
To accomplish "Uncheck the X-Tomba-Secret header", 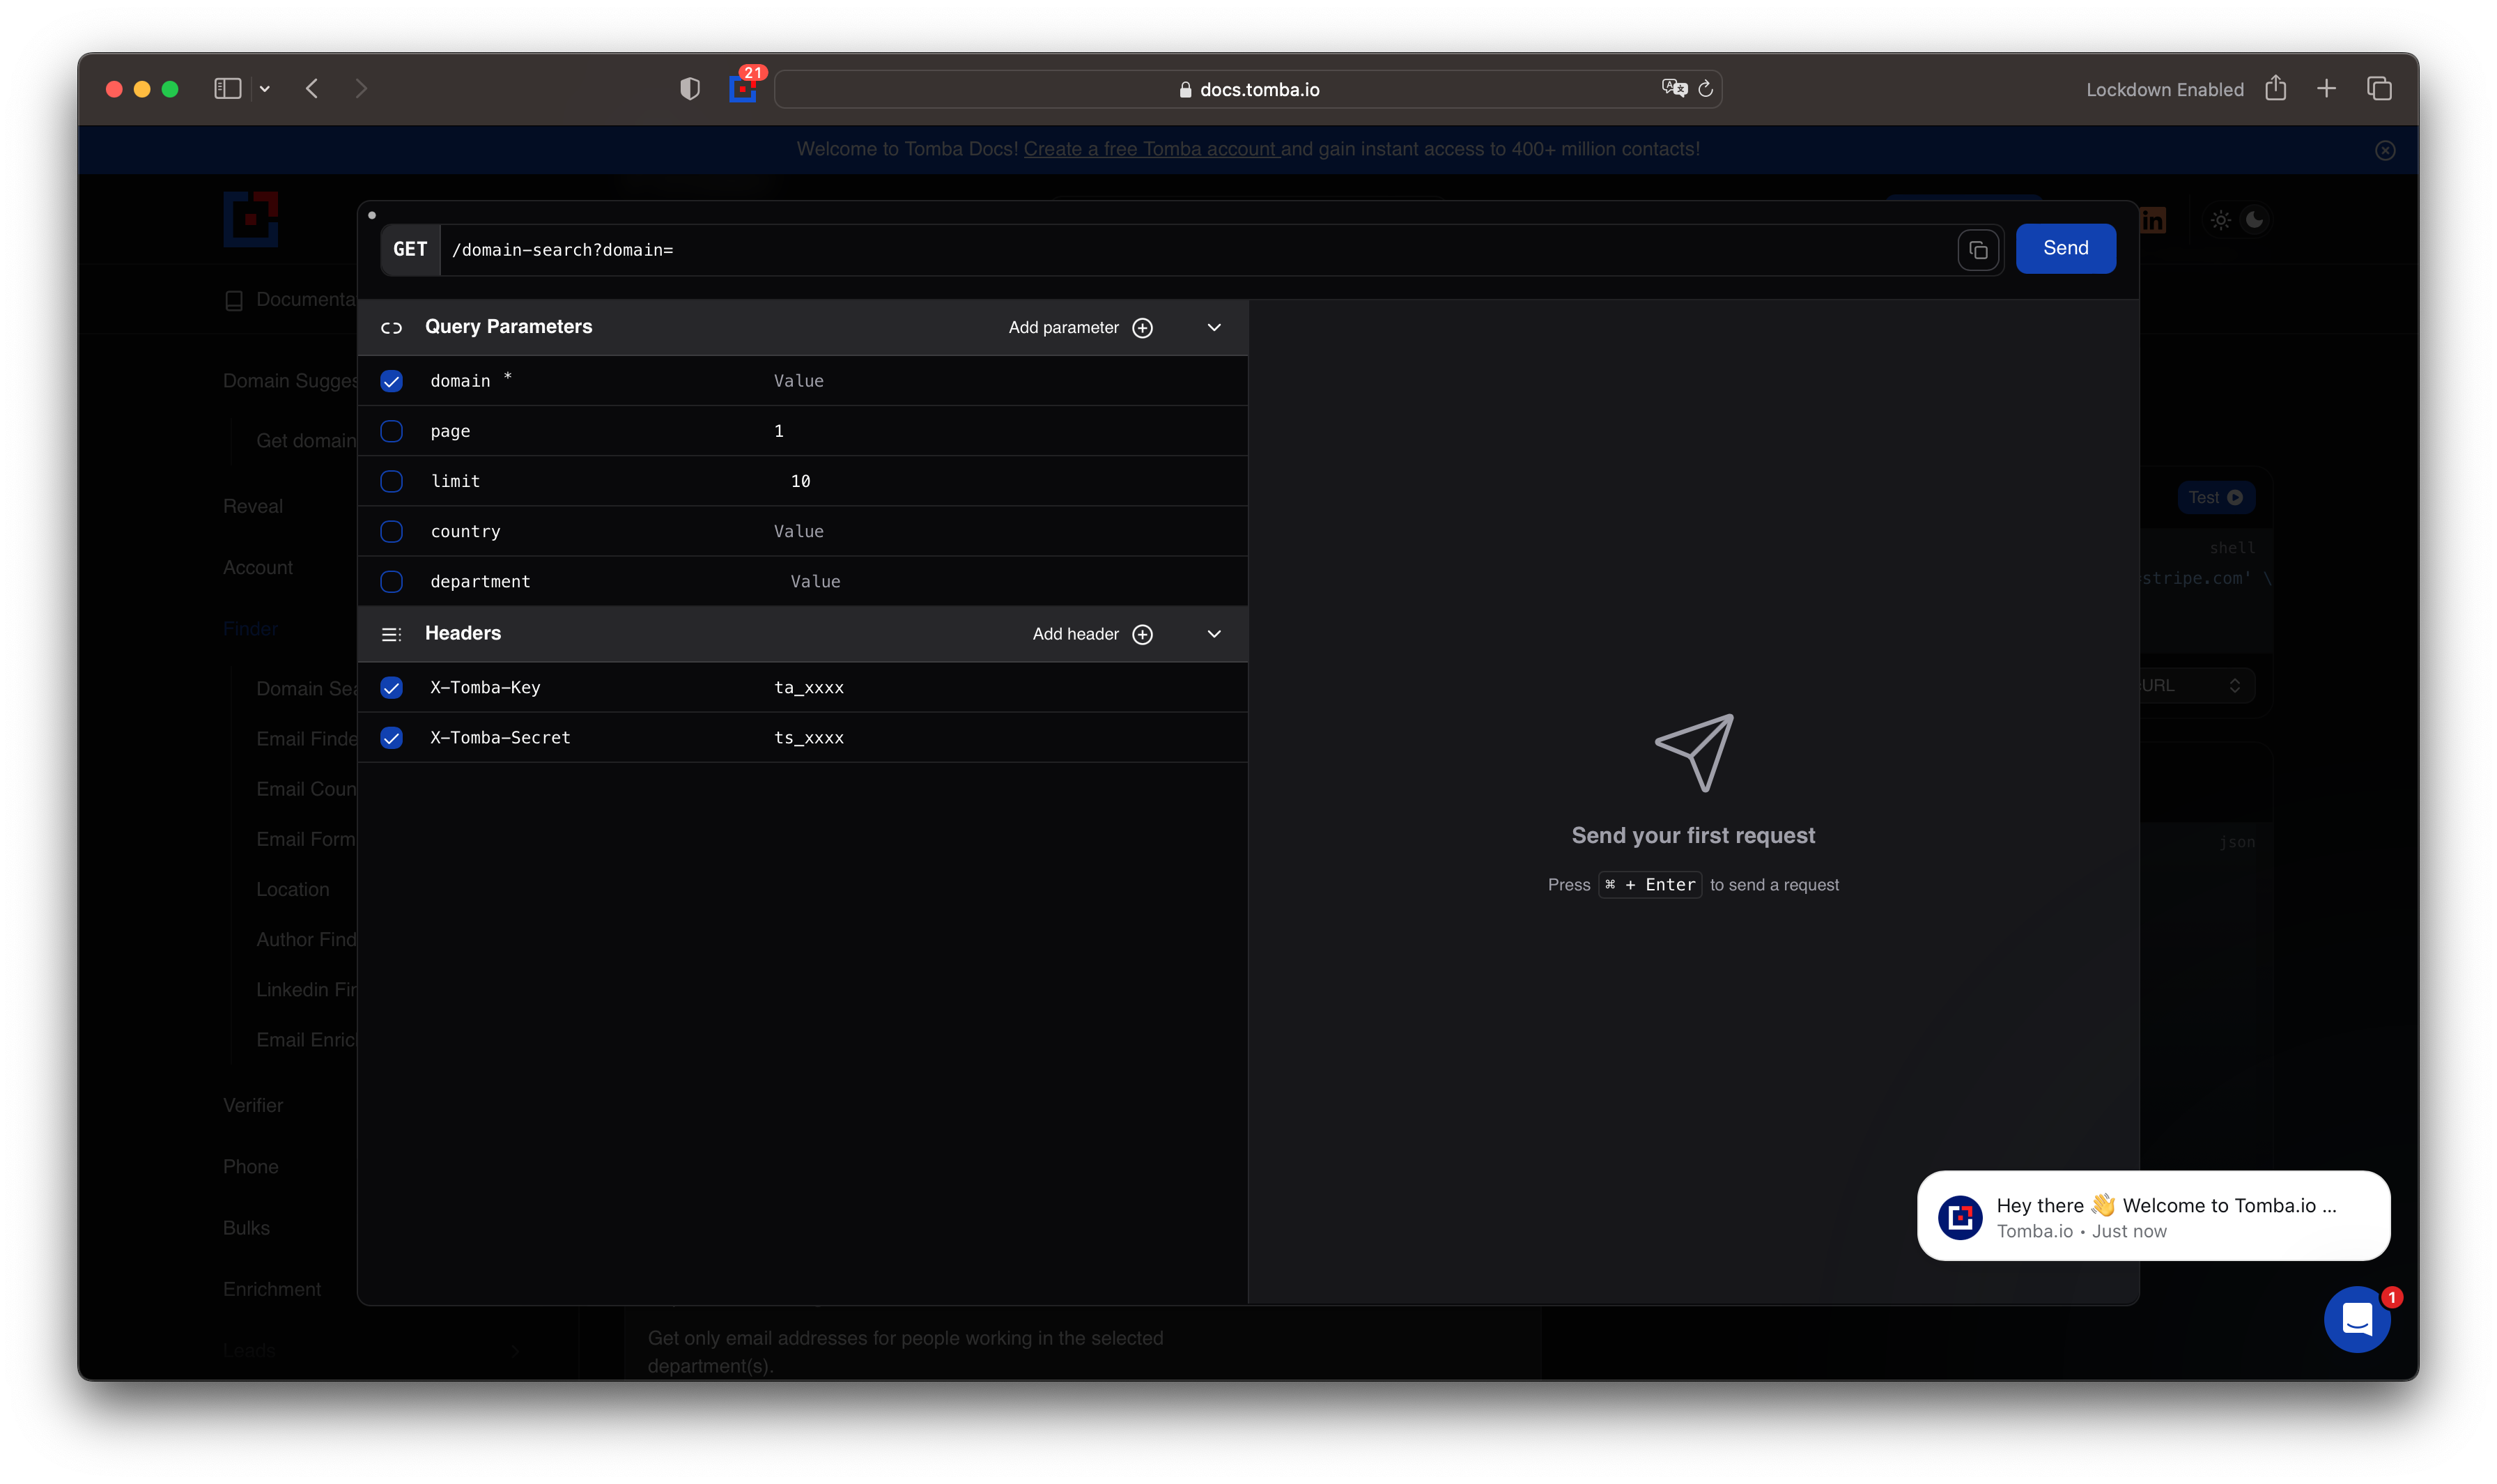I will point(391,738).
